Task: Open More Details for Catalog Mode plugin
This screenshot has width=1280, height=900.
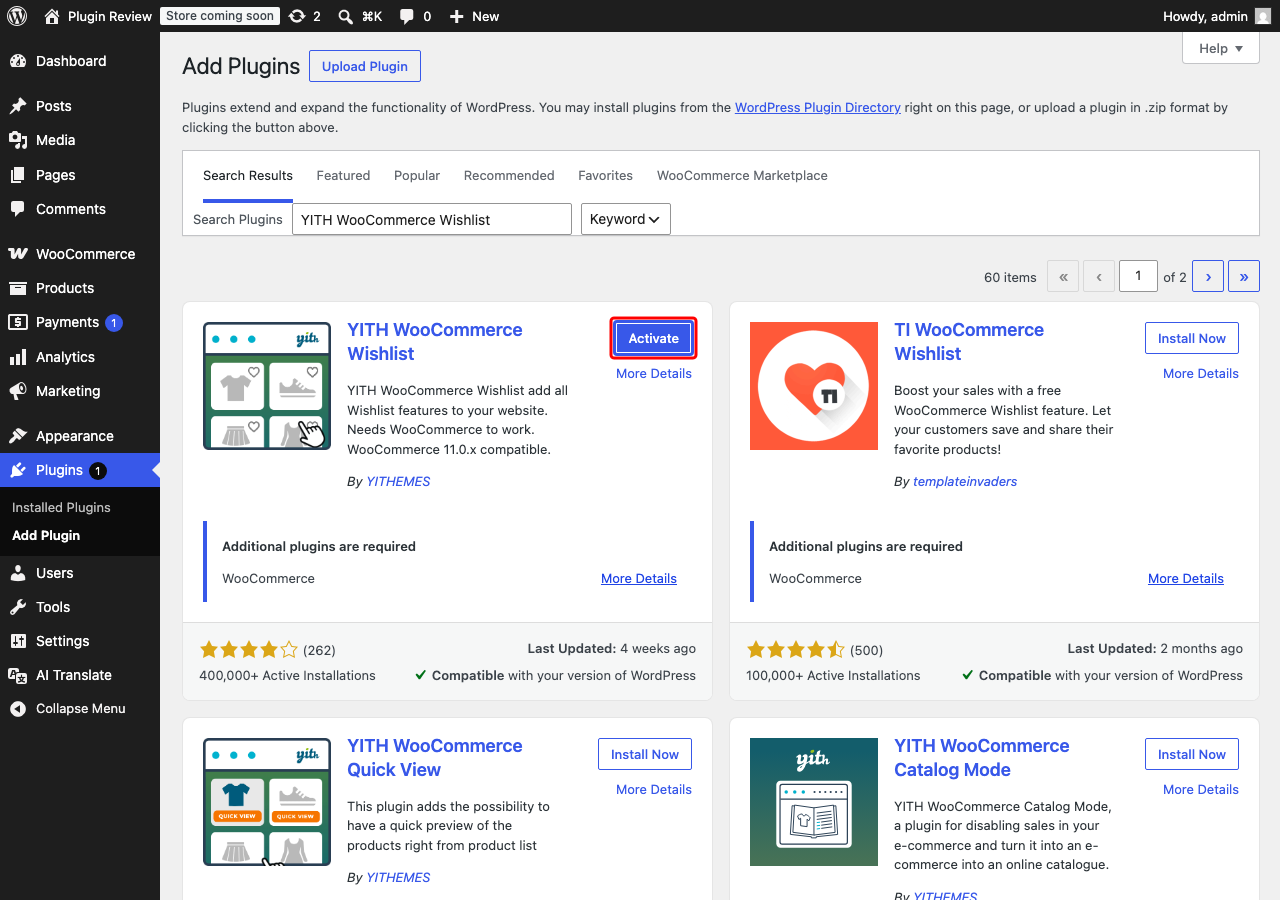Action: pos(1201,789)
